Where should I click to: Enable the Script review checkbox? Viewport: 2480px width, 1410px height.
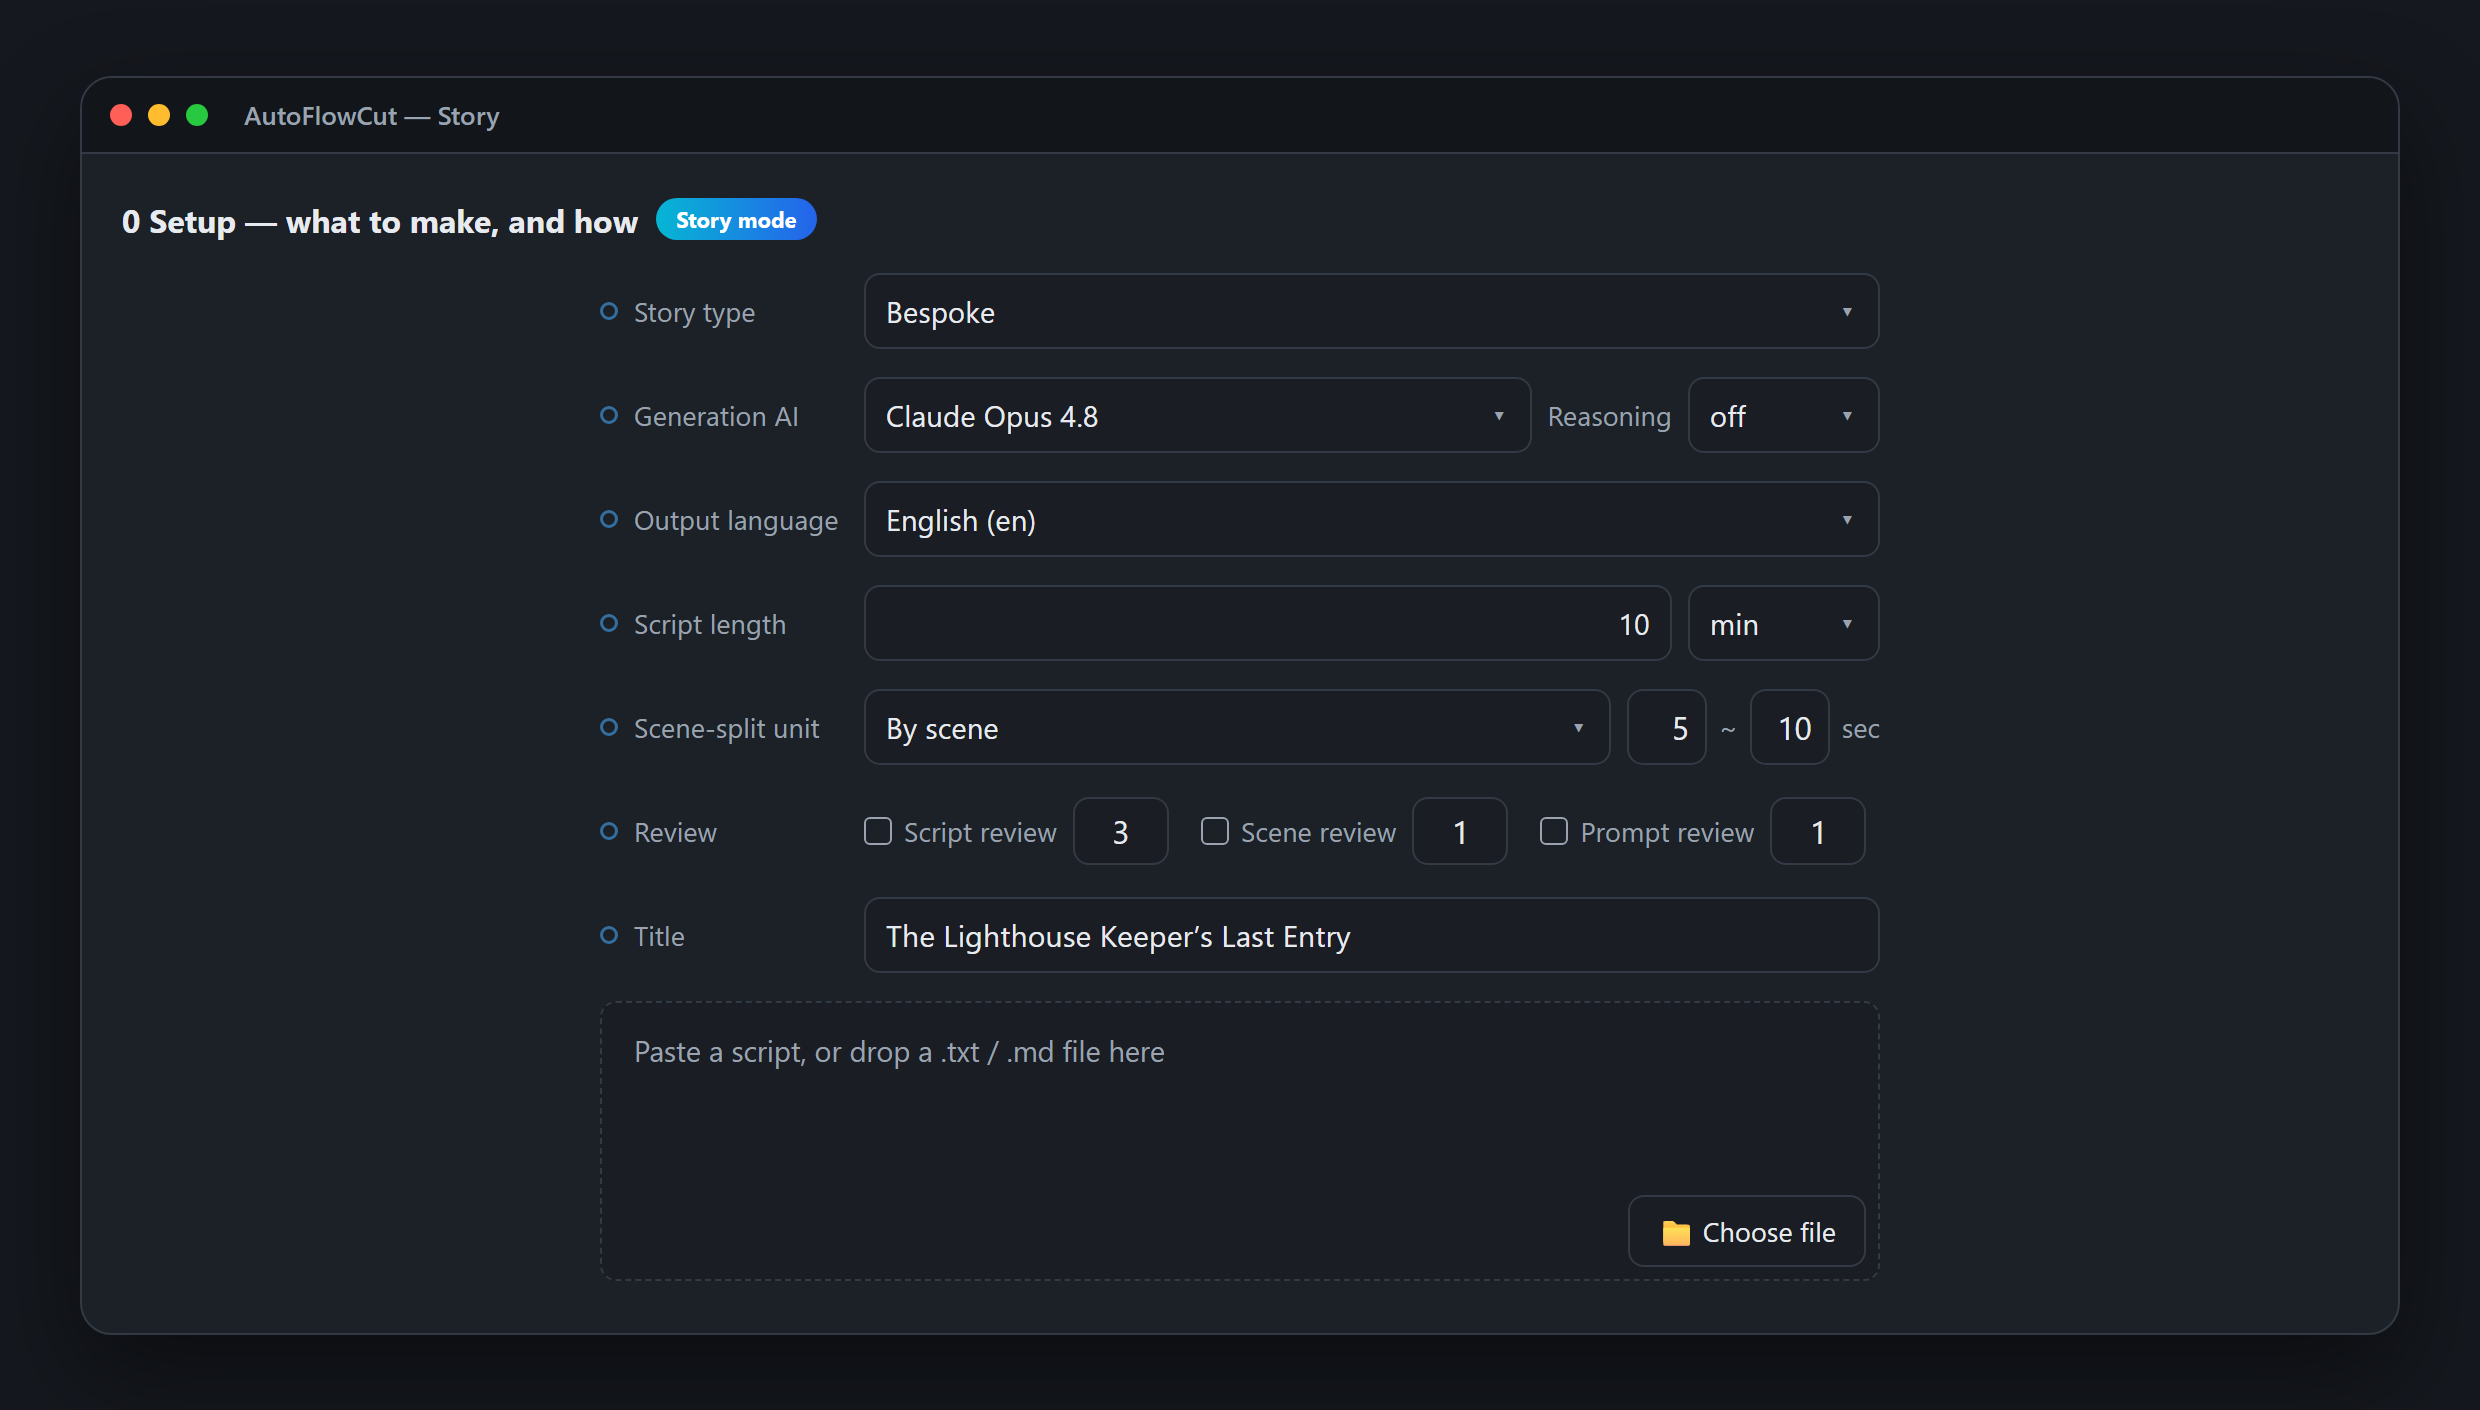(x=878, y=832)
